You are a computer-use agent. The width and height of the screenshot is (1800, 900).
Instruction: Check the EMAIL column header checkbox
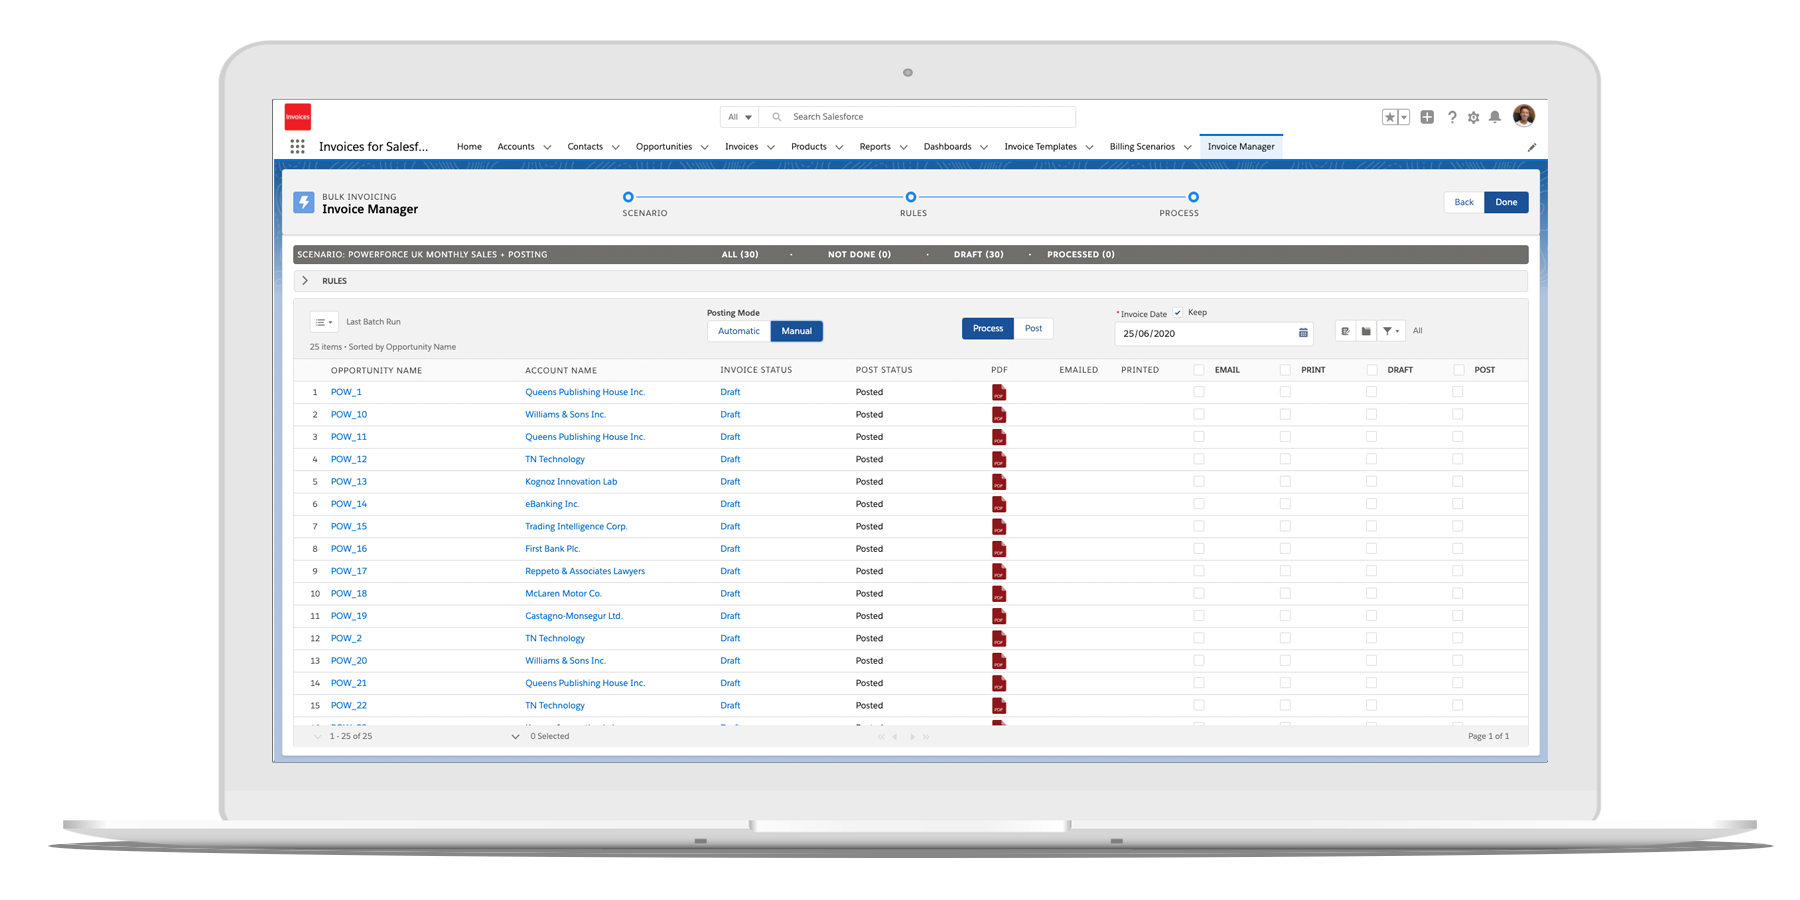pos(1199,370)
